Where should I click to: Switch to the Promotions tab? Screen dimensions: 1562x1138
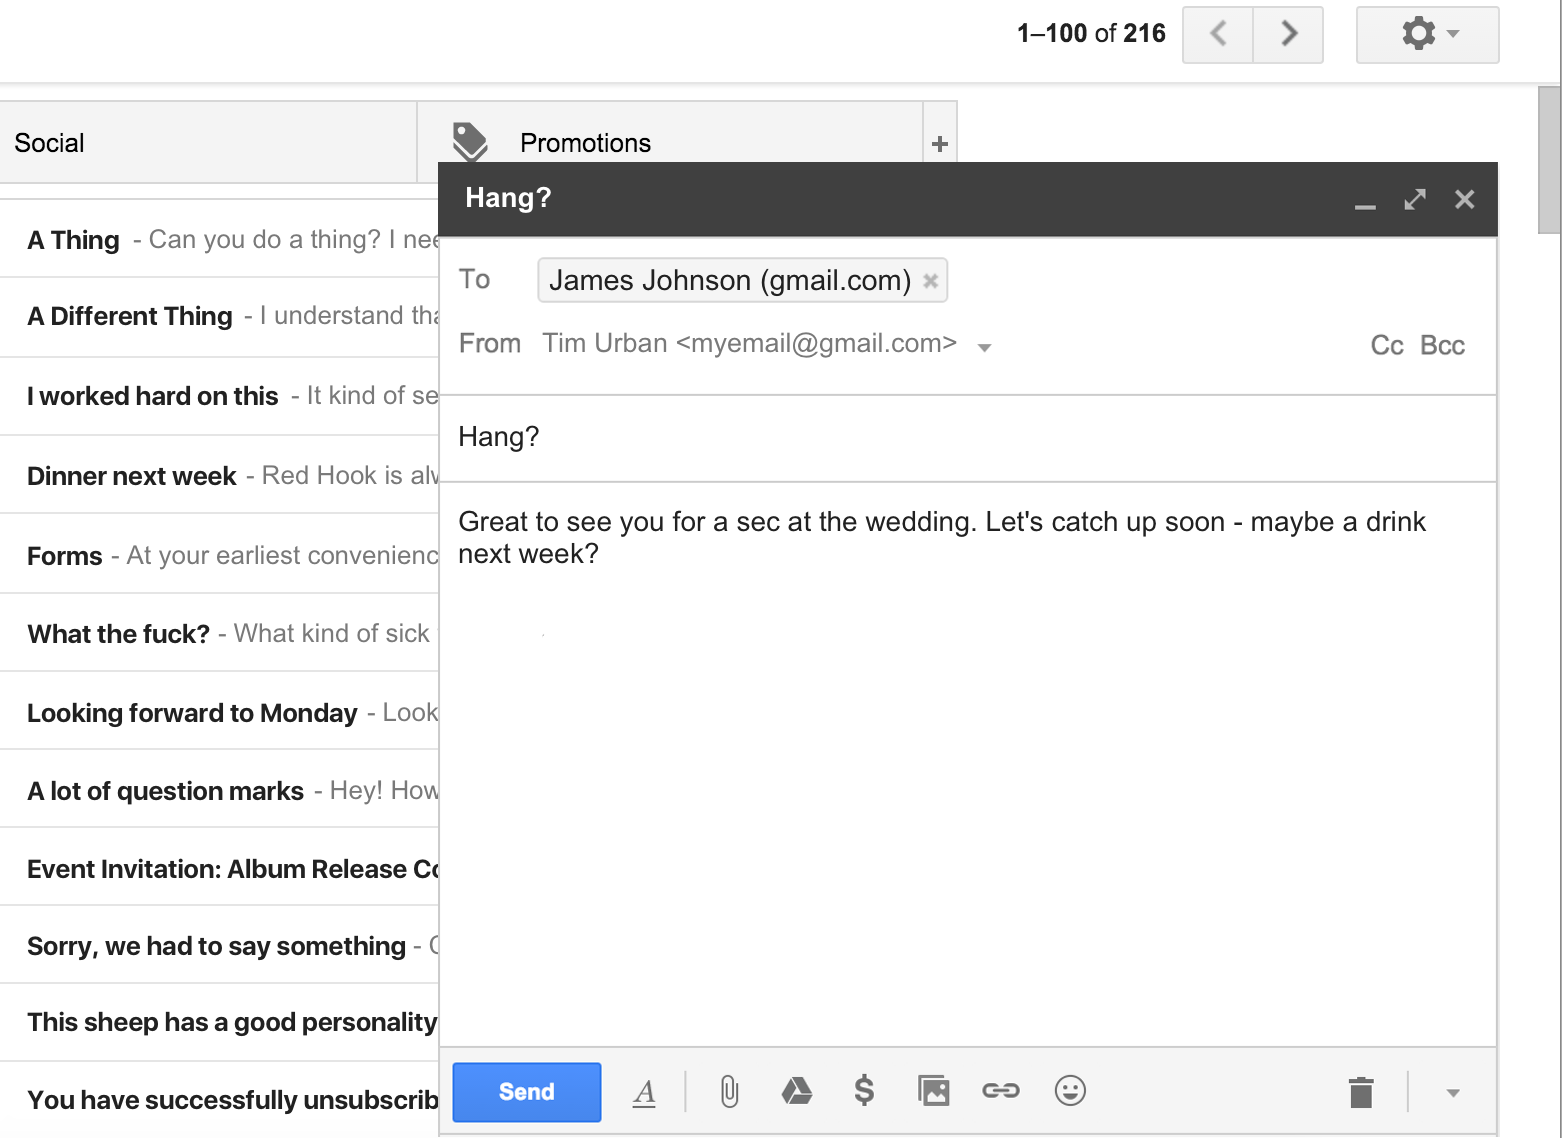point(585,143)
